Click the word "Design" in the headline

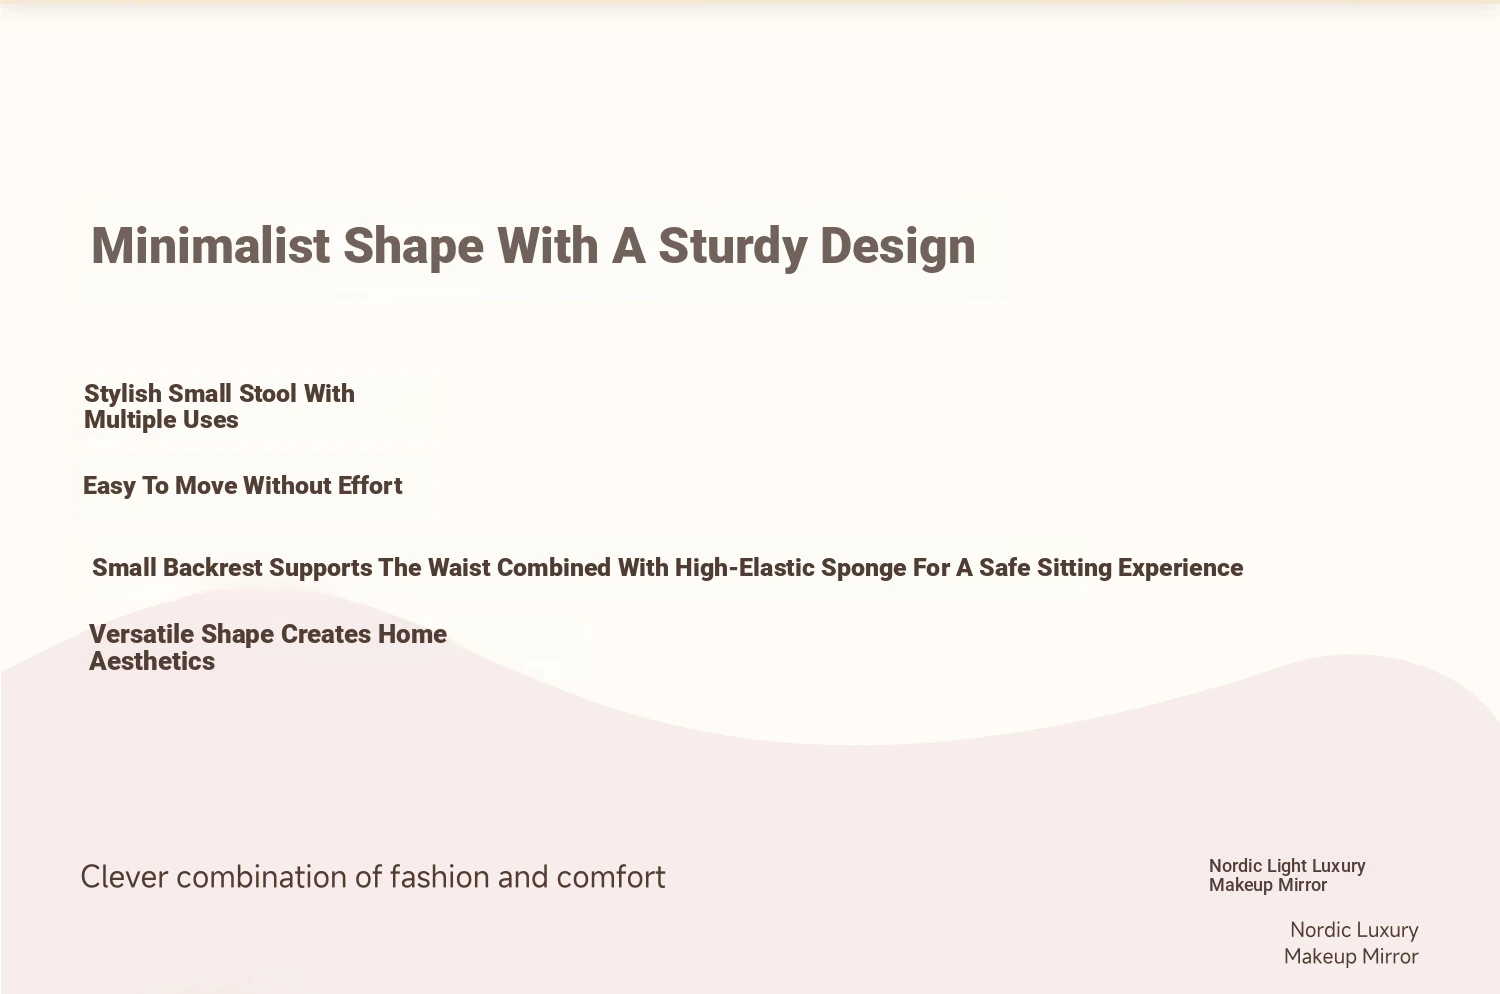[x=898, y=246]
